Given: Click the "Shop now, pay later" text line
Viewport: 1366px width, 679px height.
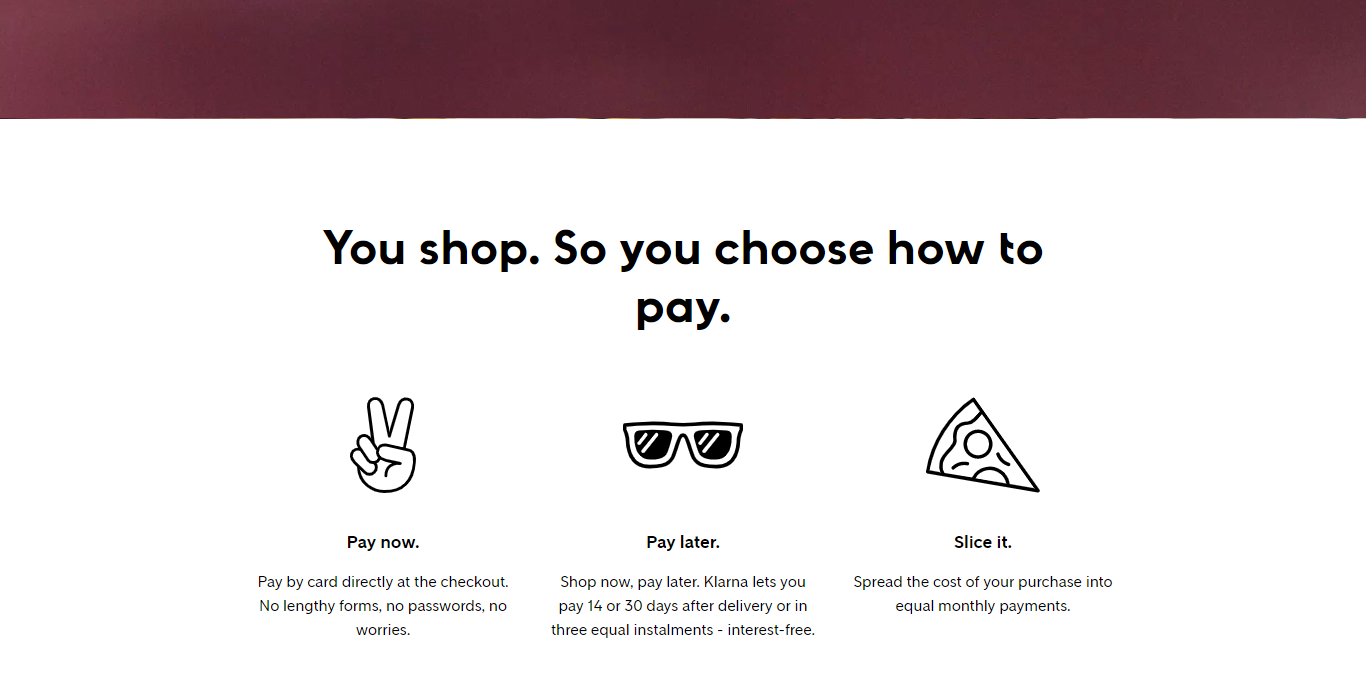Looking at the screenshot, I should pyautogui.click(x=683, y=581).
